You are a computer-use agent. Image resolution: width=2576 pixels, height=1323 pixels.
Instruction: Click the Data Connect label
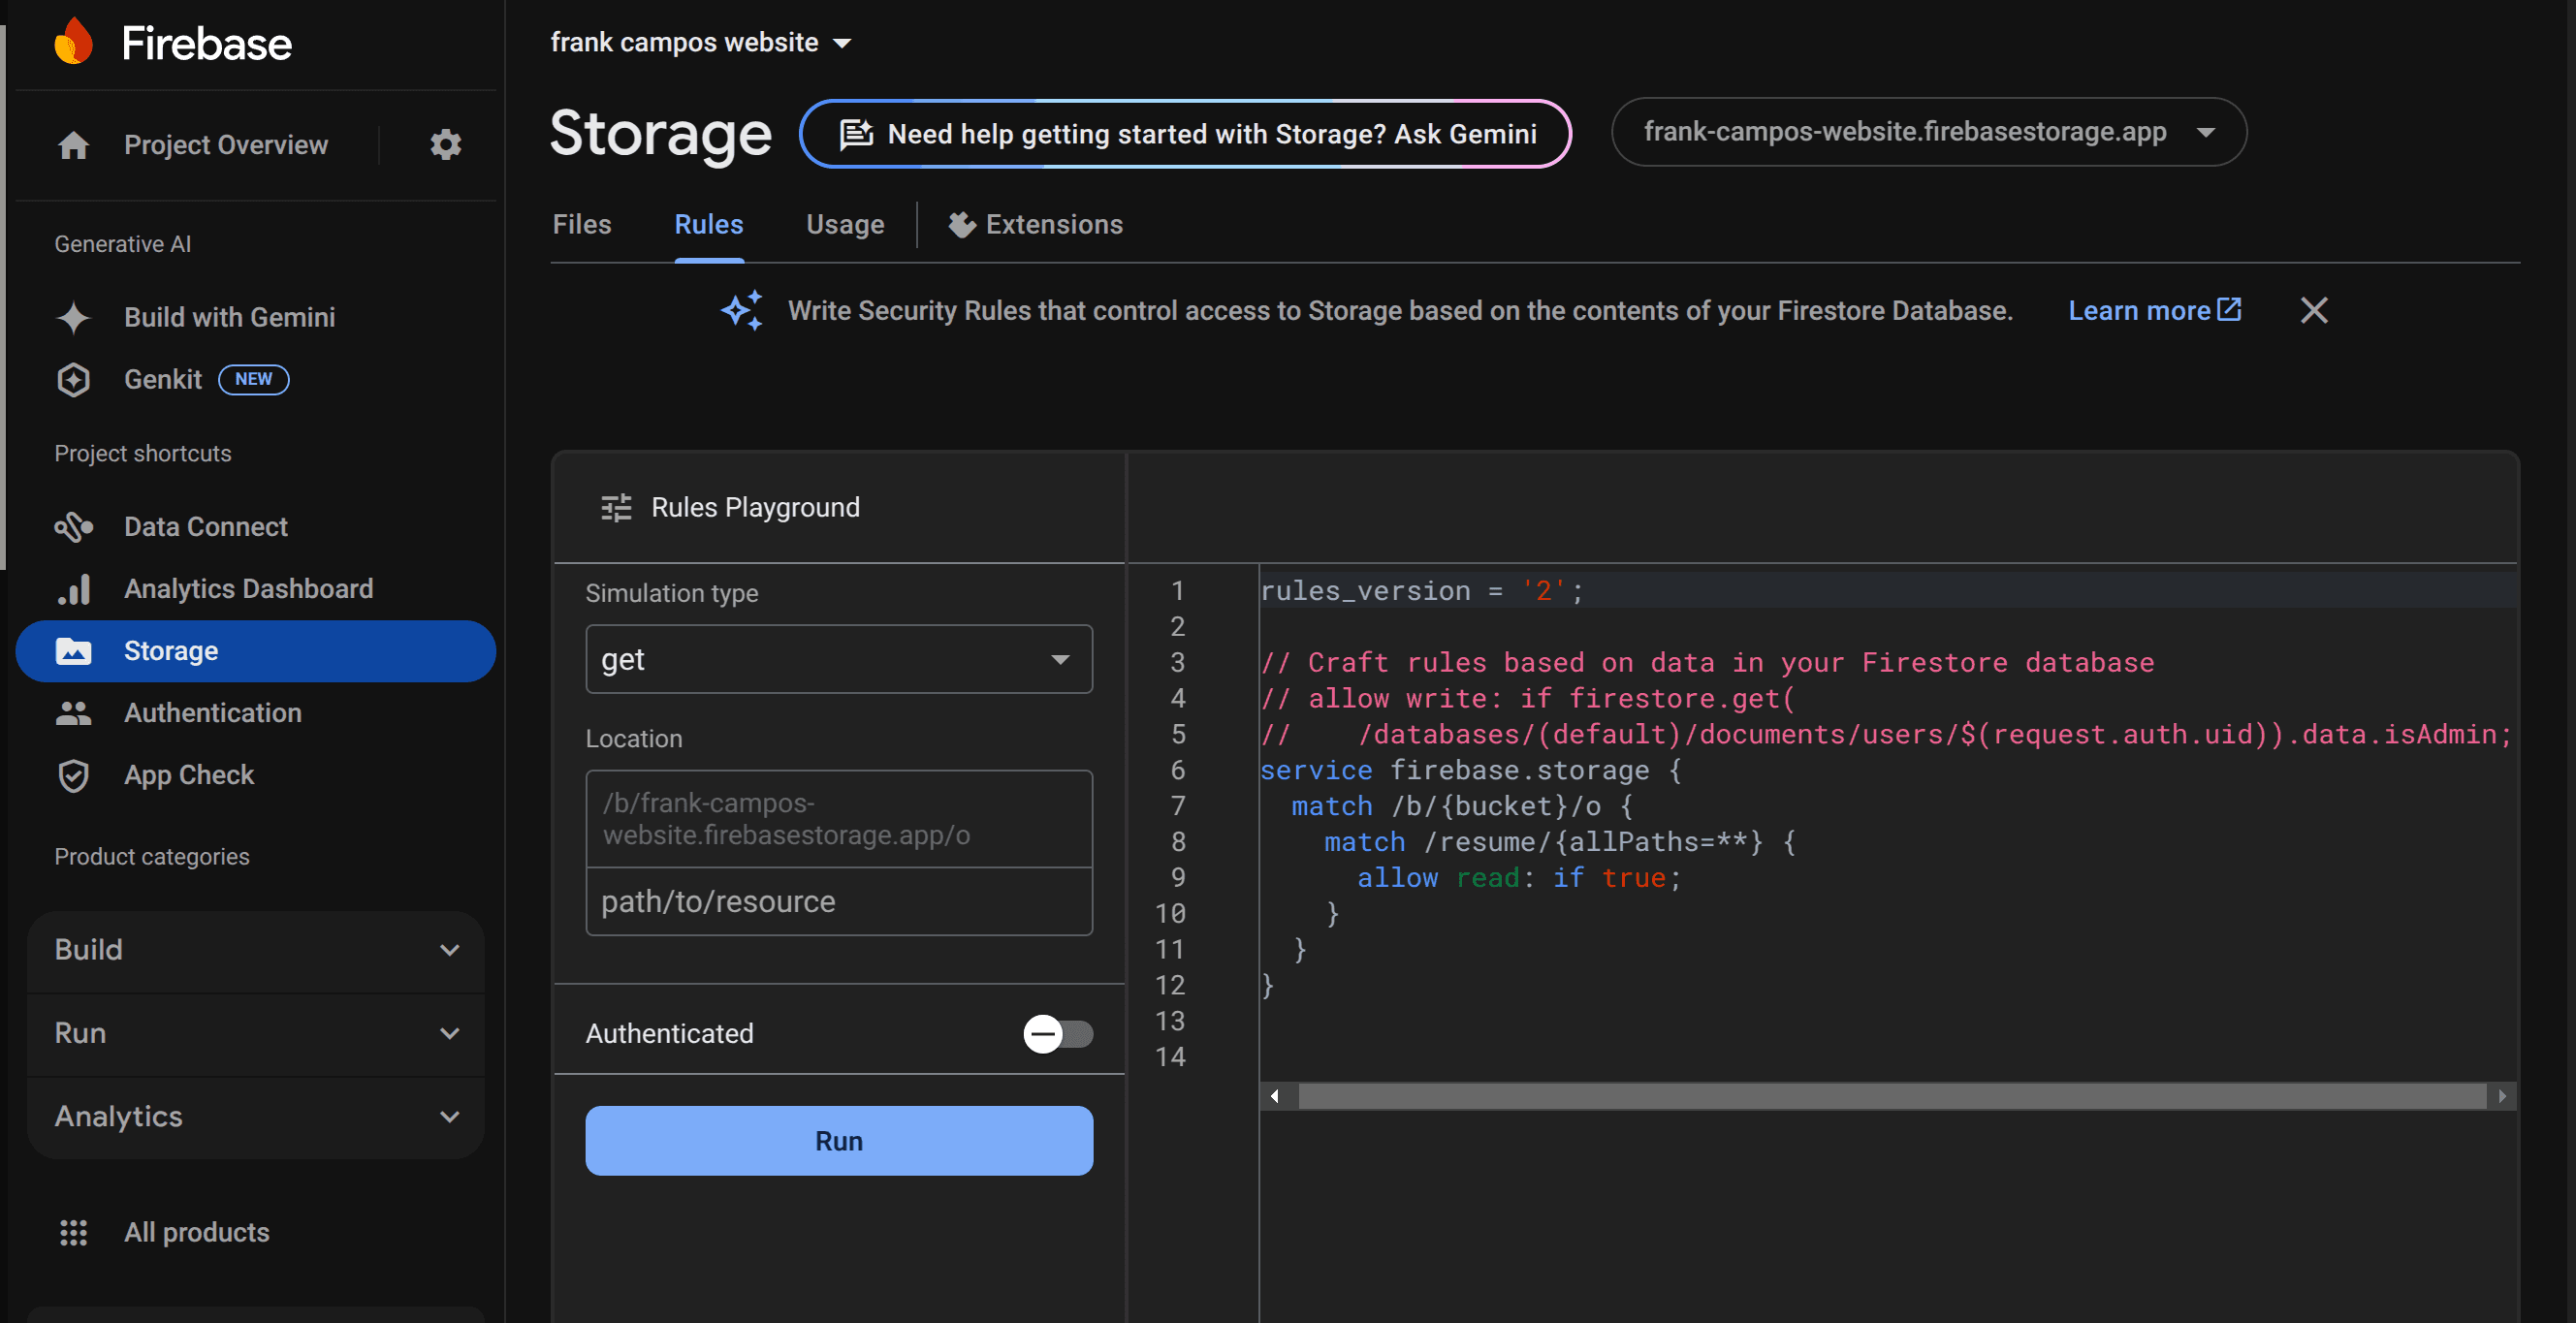tap(206, 527)
